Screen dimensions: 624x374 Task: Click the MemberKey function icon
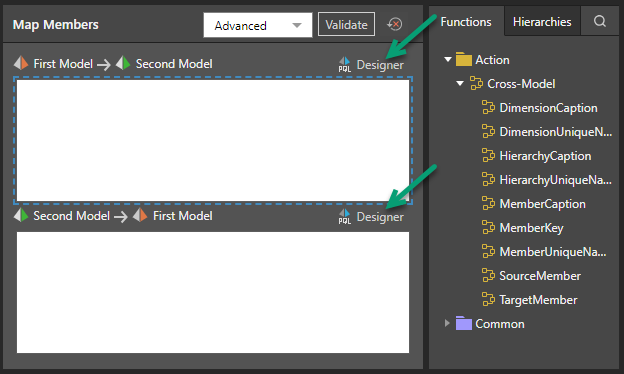[x=488, y=228]
